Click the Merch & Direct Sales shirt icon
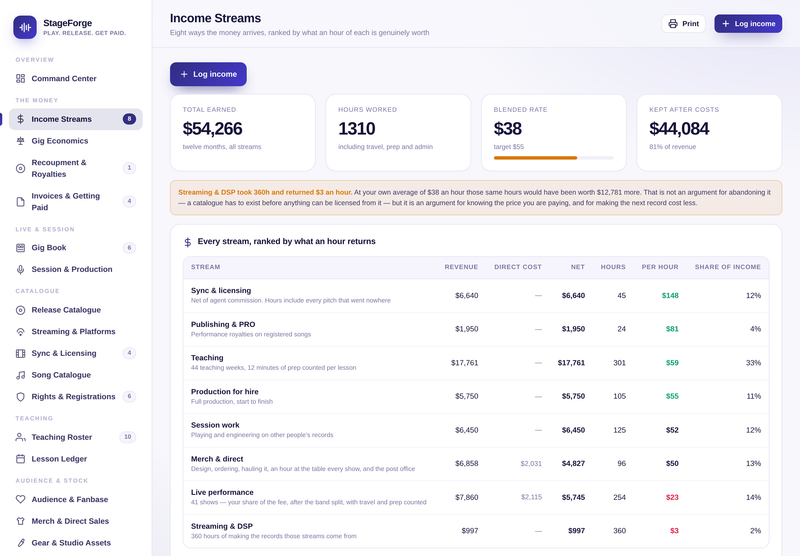This screenshot has height=556, width=800. [20, 521]
